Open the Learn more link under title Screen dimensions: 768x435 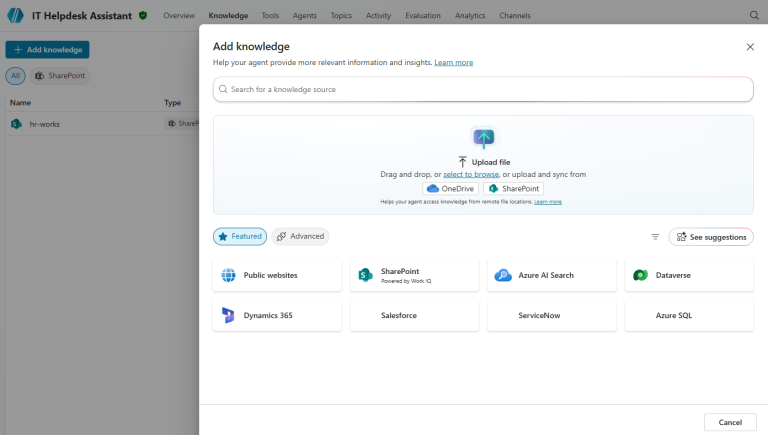(x=454, y=63)
